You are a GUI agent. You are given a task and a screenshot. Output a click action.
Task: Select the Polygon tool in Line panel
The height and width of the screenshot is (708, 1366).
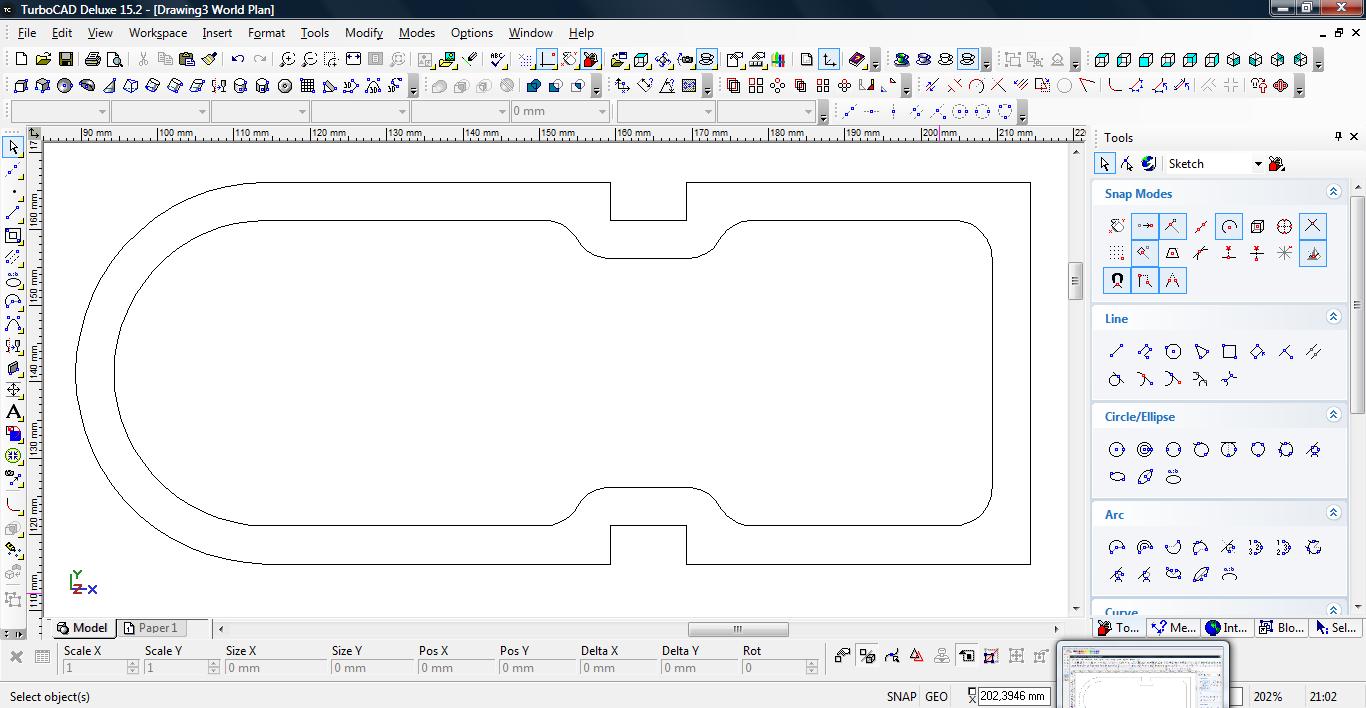(1173, 351)
